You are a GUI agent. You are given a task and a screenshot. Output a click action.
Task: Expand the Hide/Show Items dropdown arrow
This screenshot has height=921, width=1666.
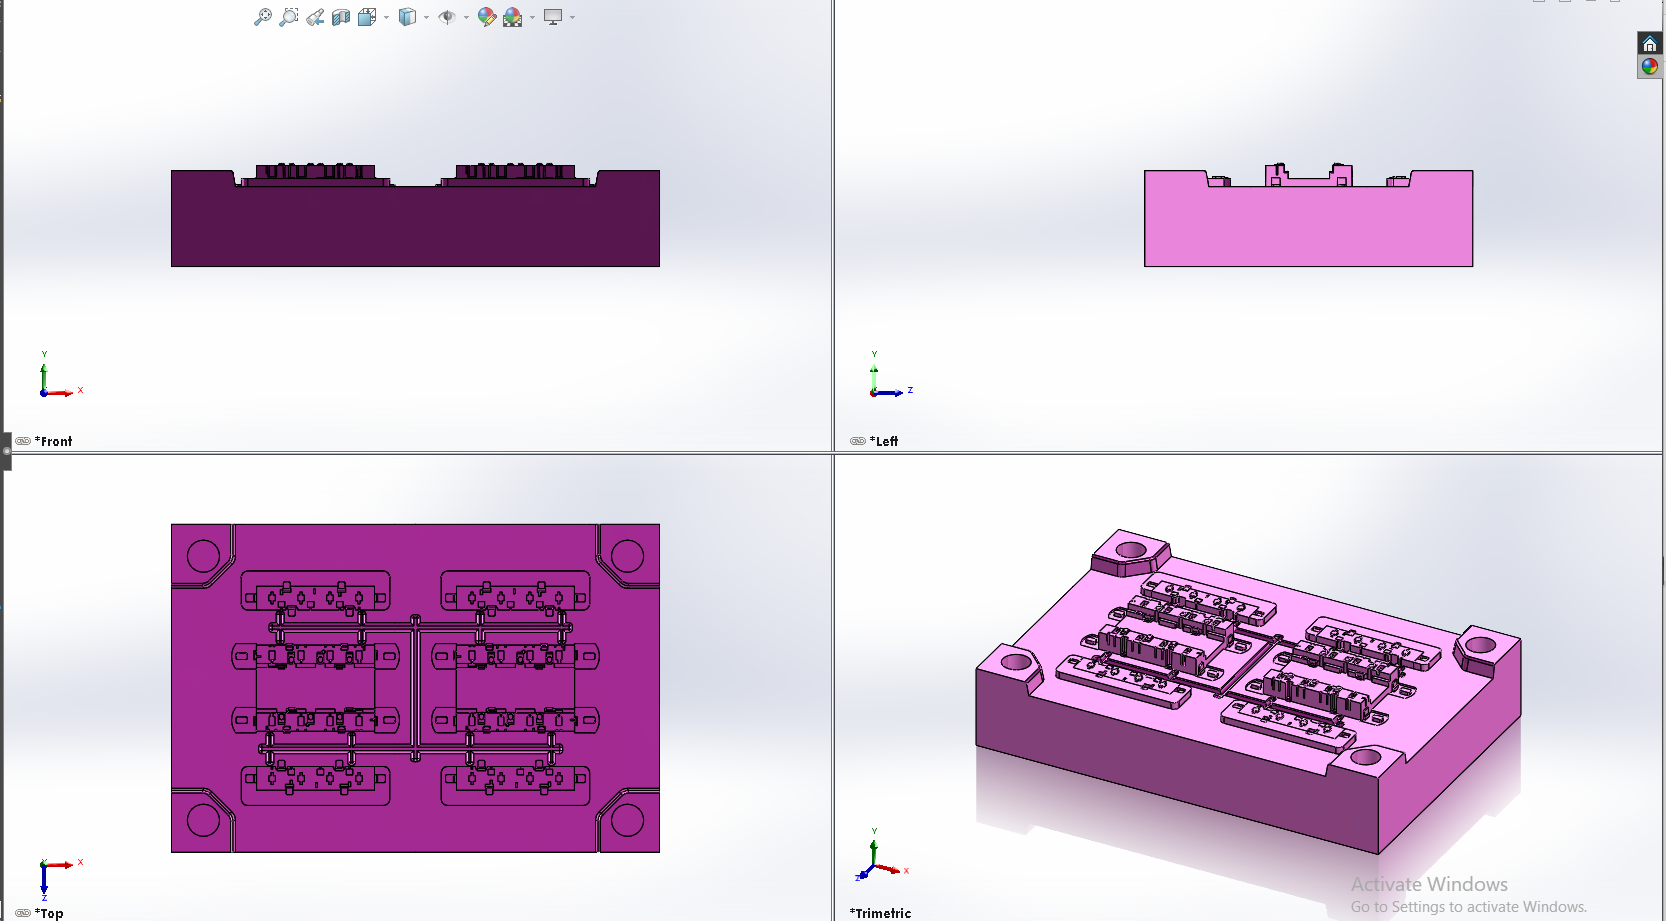[x=466, y=17]
